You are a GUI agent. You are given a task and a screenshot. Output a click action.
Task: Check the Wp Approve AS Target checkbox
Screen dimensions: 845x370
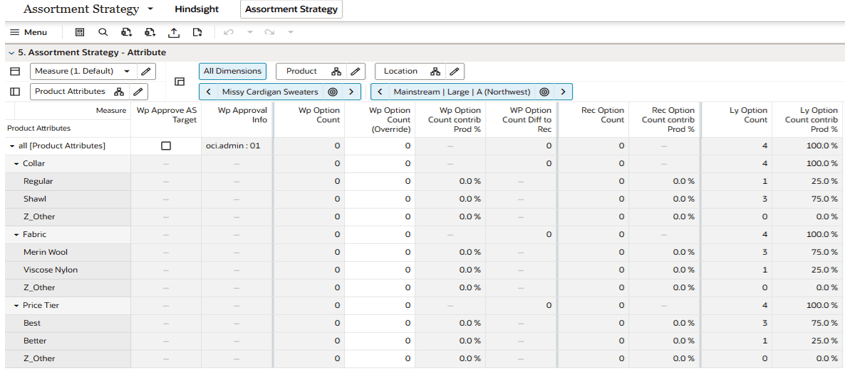point(166,146)
